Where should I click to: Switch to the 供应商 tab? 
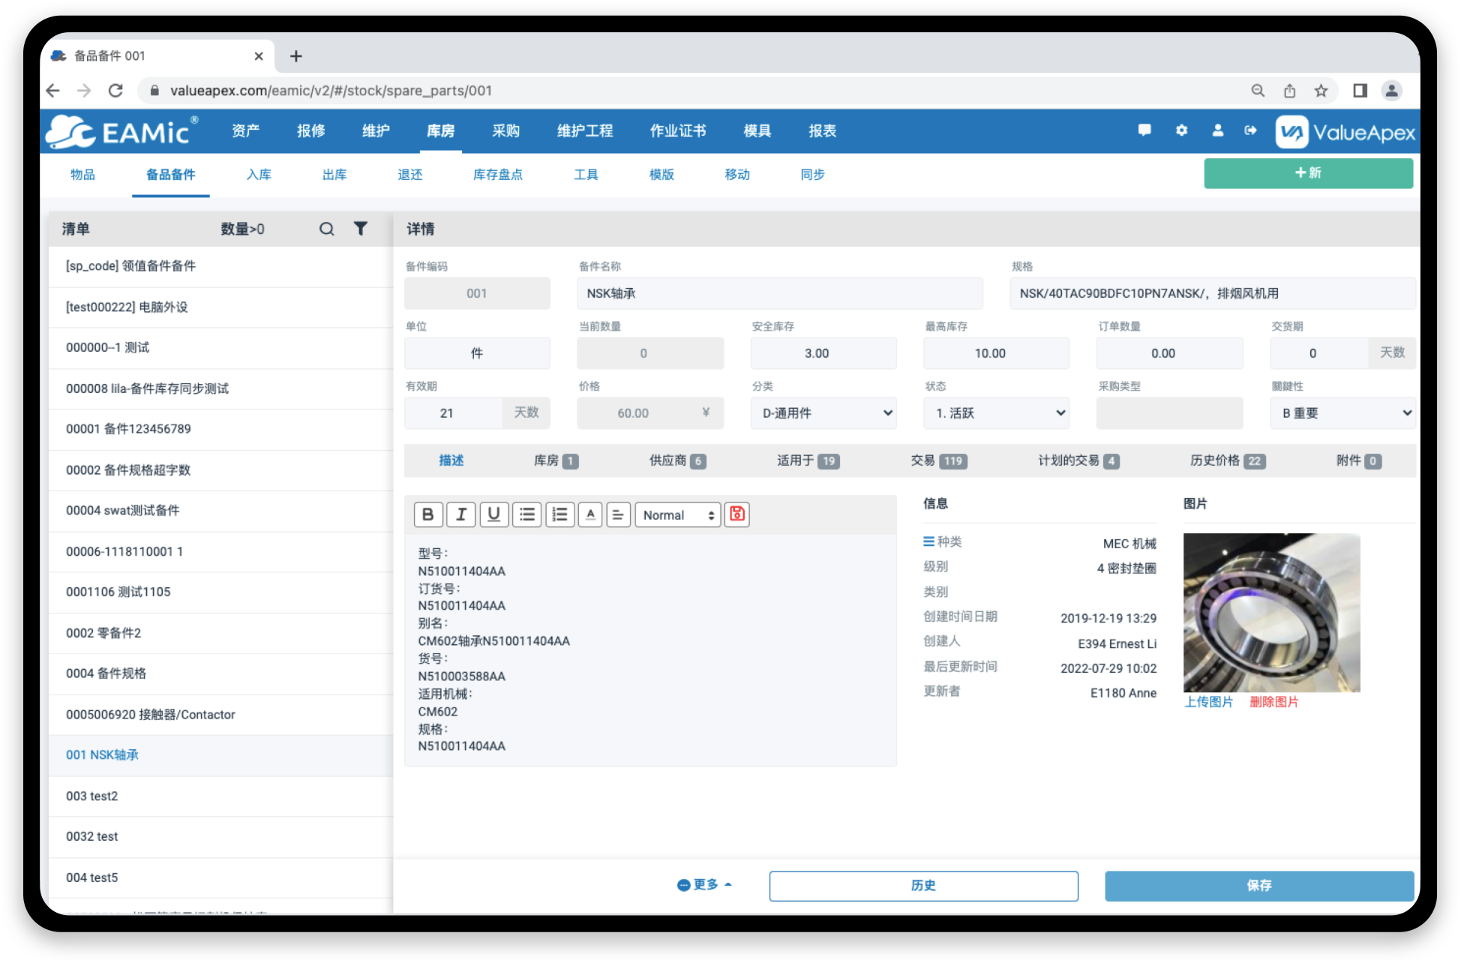(676, 461)
